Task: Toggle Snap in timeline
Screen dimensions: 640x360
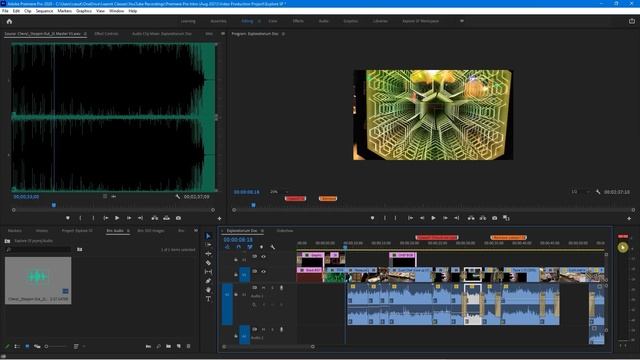Action: click(x=238, y=247)
